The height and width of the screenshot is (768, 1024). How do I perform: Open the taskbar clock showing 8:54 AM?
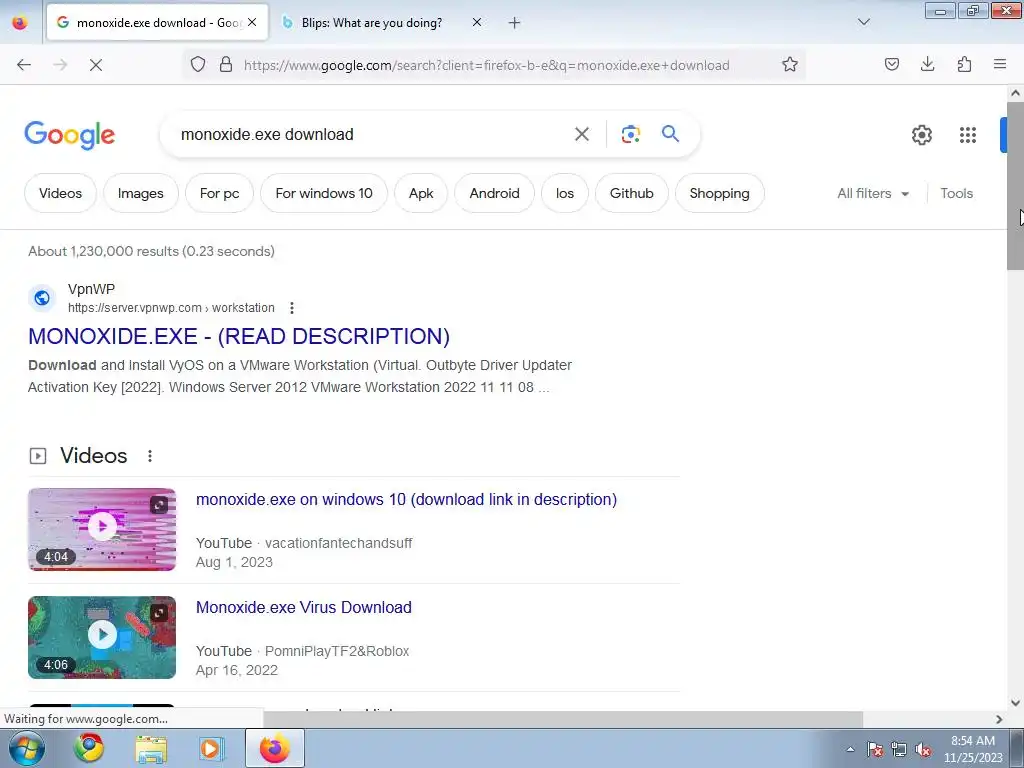coord(973,749)
